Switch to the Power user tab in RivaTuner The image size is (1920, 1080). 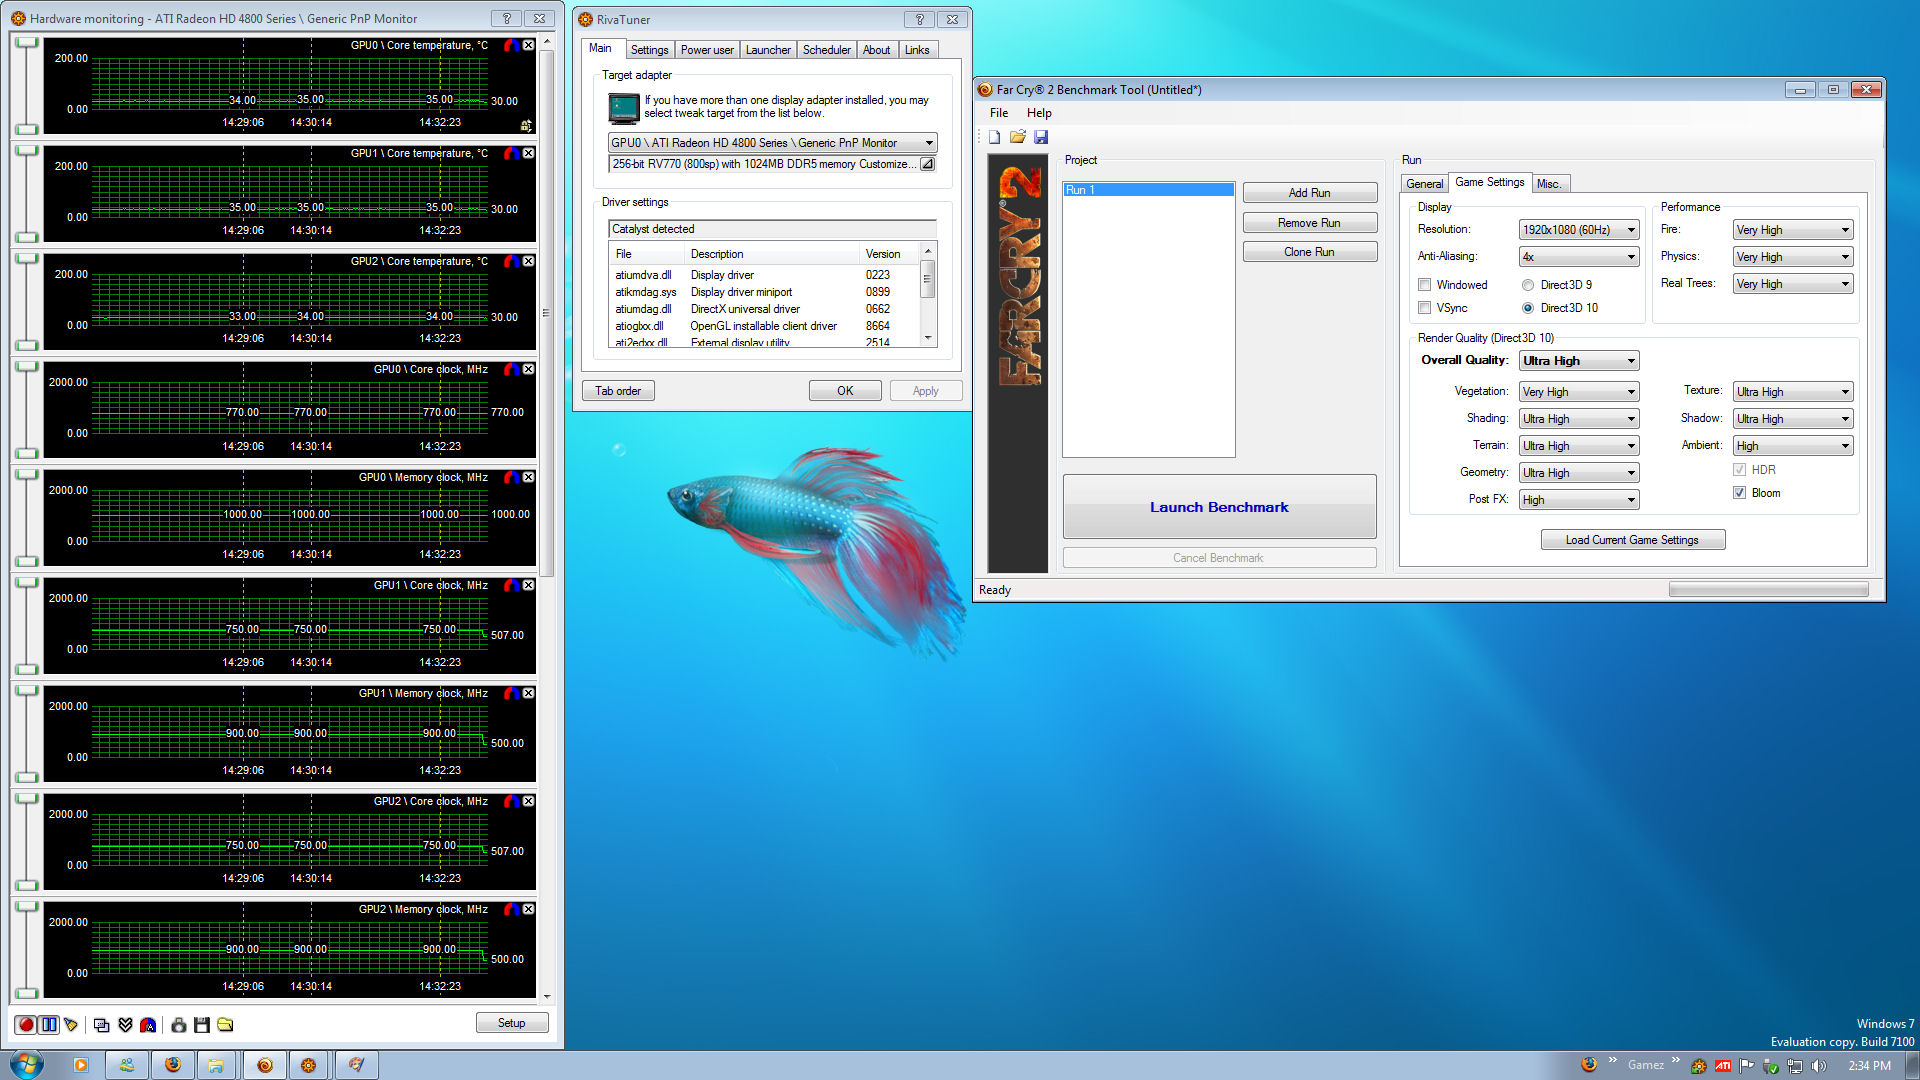707,50
